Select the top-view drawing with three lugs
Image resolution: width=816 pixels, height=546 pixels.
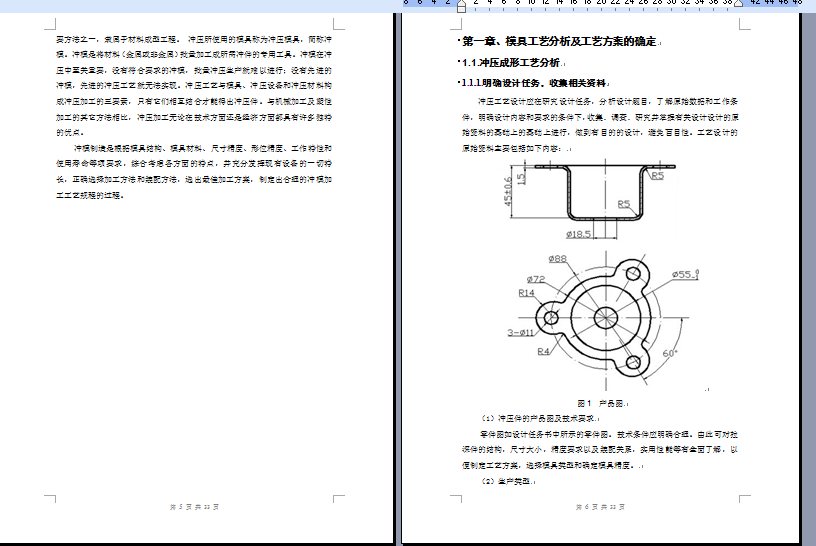click(x=604, y=321)
